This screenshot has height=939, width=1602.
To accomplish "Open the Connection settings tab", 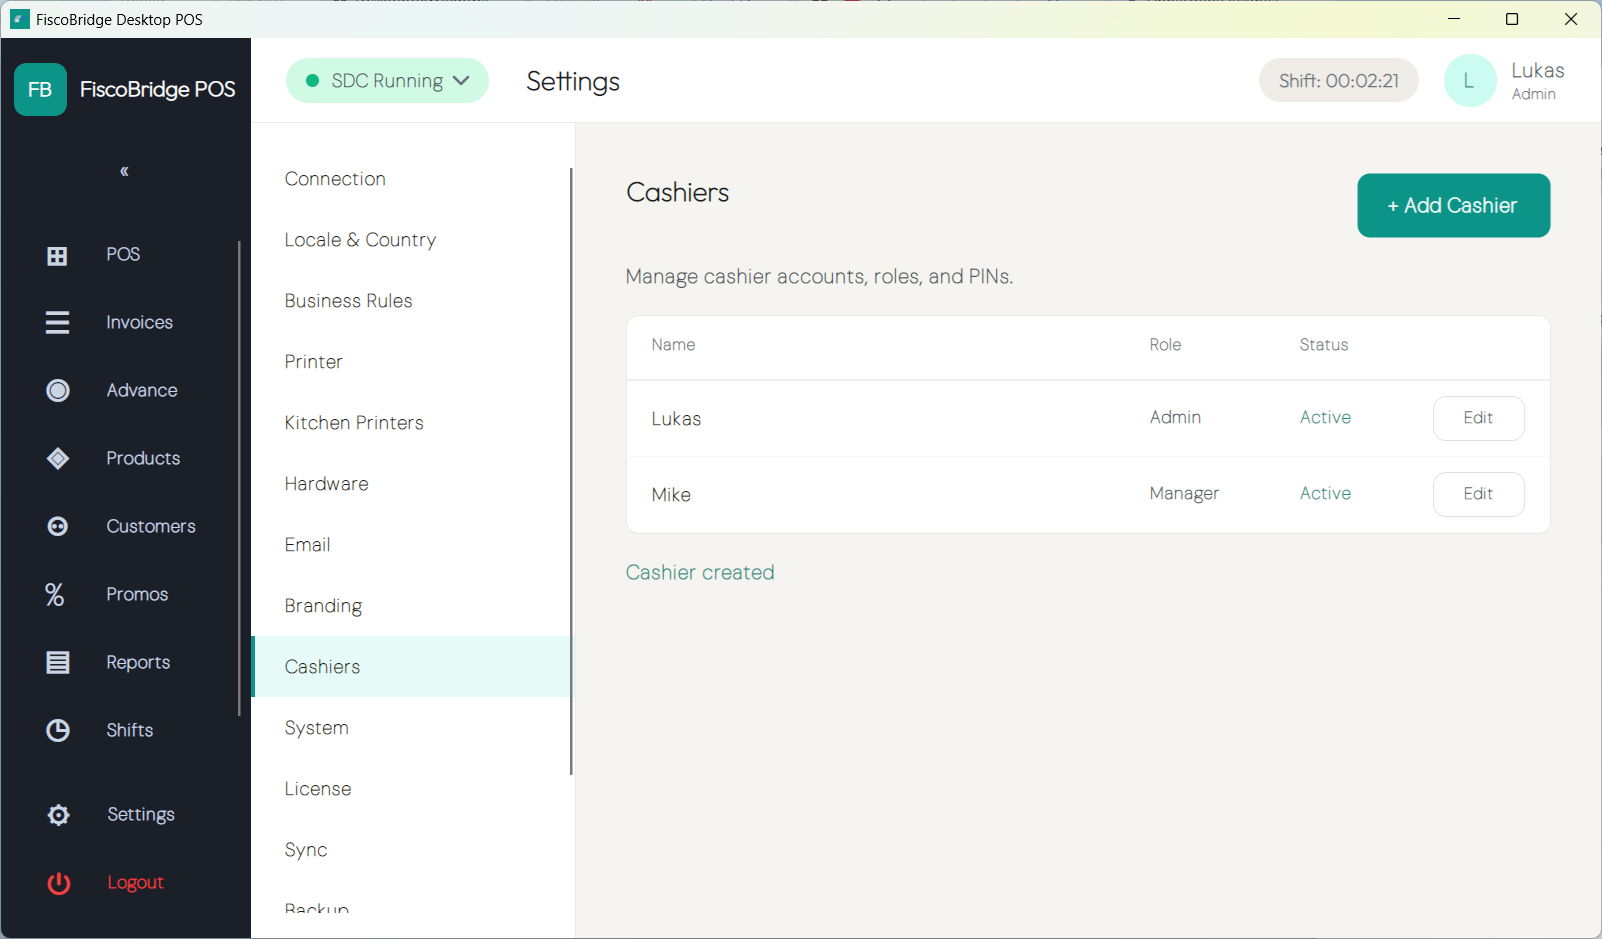I will (411, 179).
